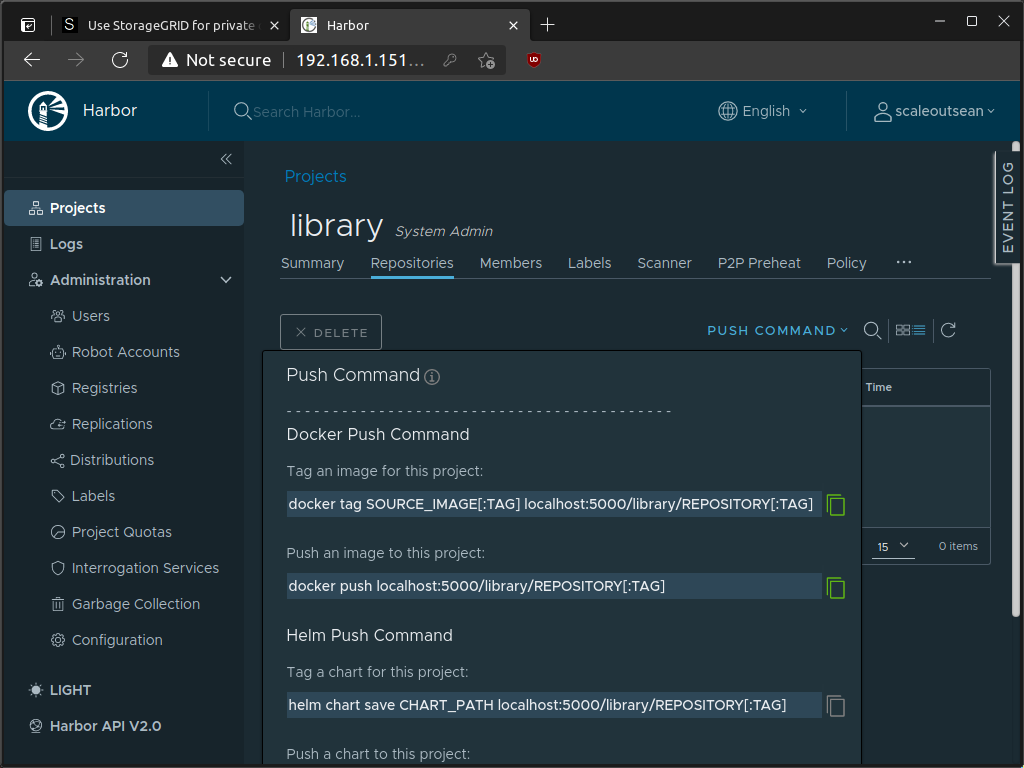Collapse the sidebar with double-chevron icon

[x=226, y=159]
